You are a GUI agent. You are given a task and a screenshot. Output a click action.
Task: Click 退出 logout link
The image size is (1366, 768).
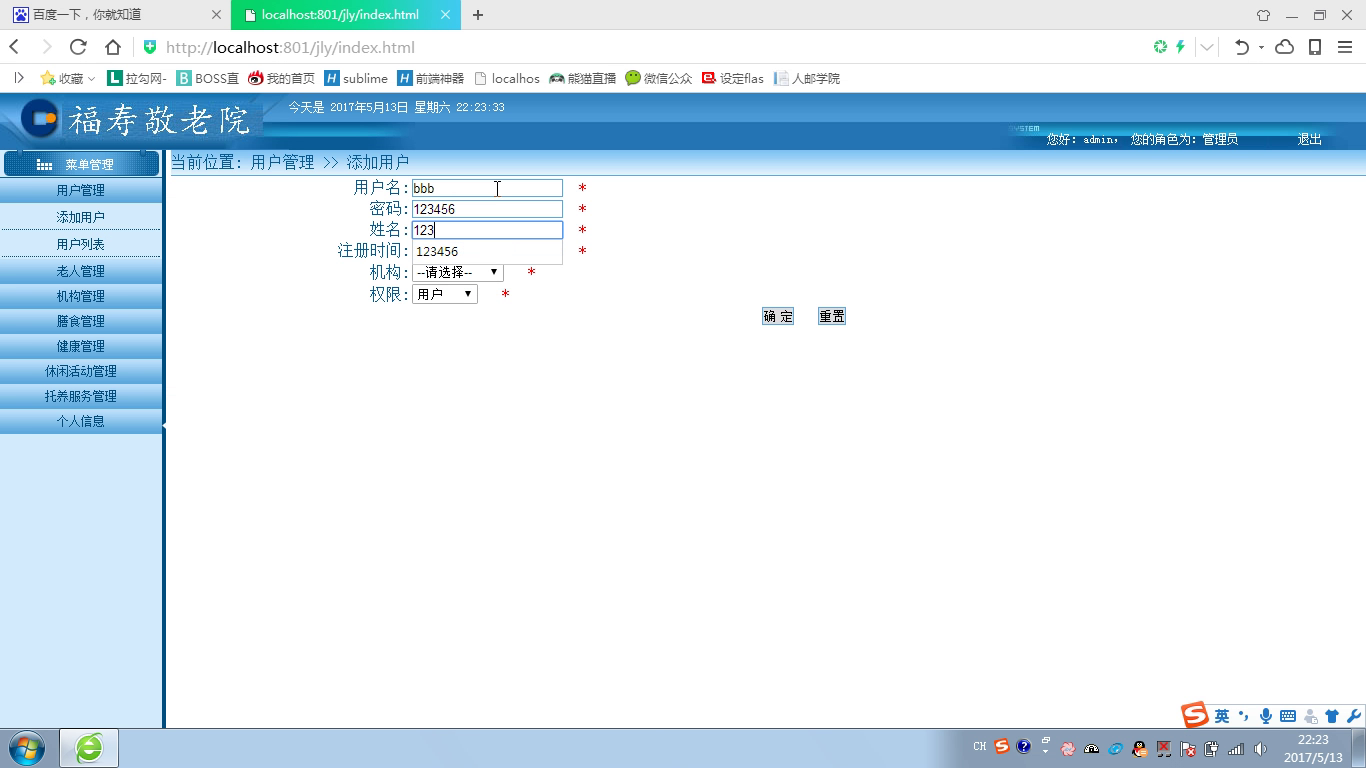click(1310, 139)
